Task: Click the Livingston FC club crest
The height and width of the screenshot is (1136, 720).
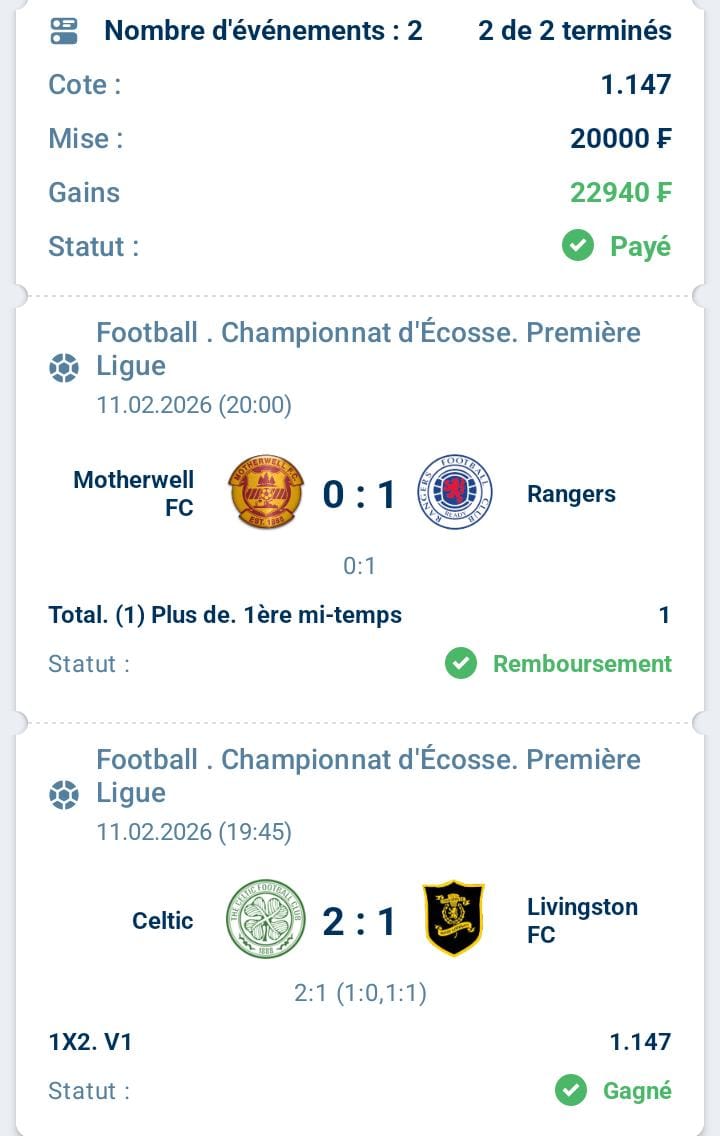Action: 453,919
